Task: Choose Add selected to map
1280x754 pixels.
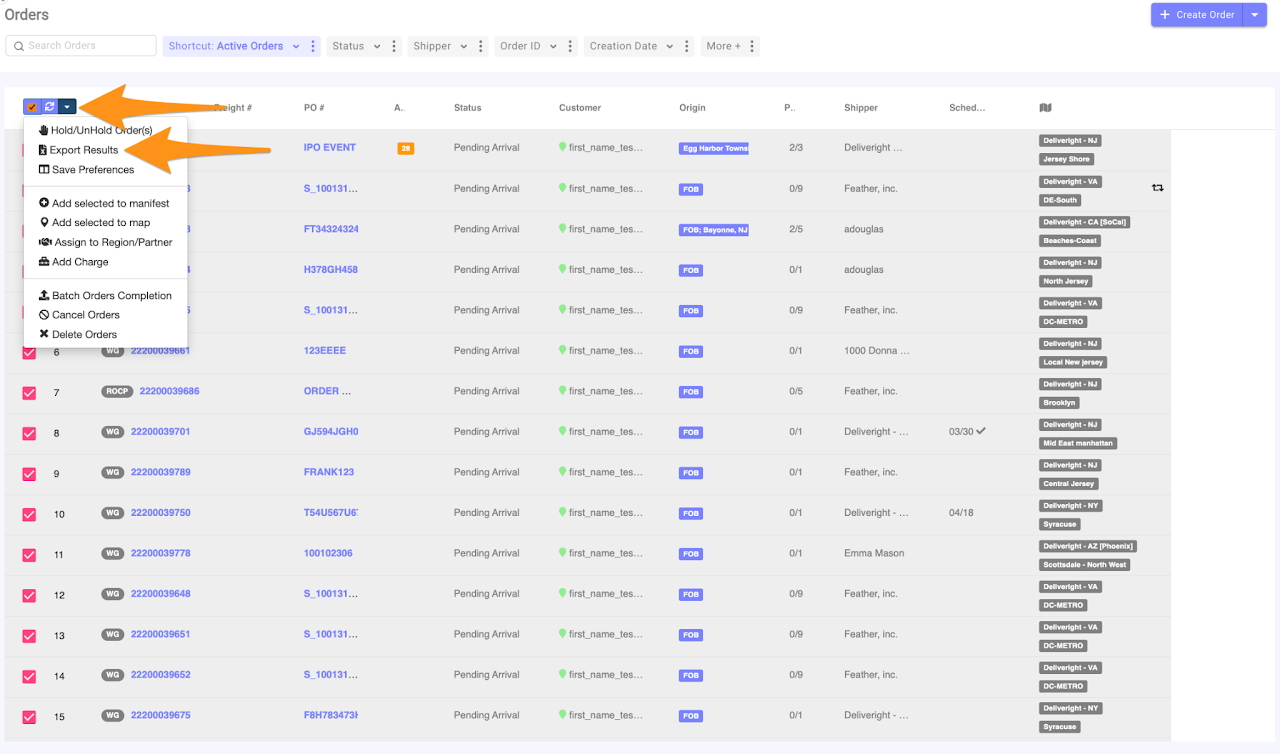Action: pos(94,223)
